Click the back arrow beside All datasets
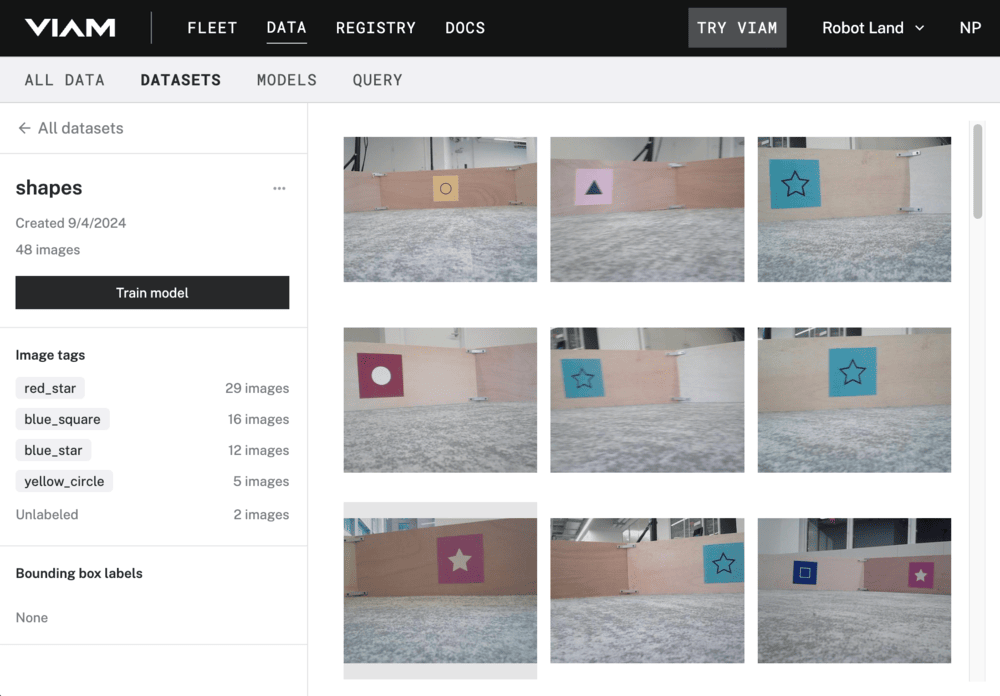The height and width of the screenshot is (696, 1000). (x=22, y=128)
